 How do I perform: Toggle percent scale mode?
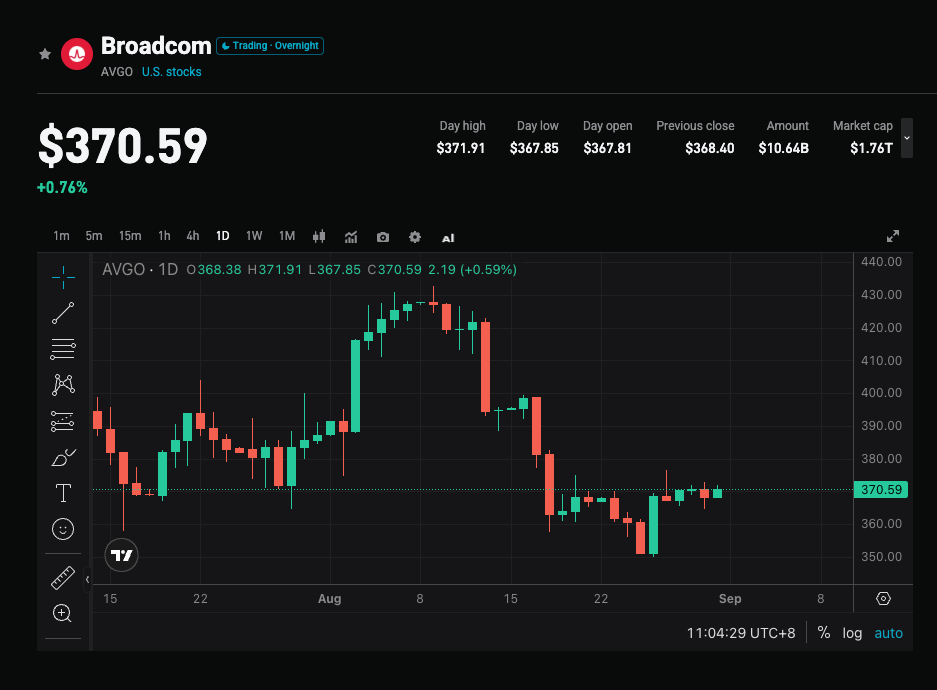point(823,633)
